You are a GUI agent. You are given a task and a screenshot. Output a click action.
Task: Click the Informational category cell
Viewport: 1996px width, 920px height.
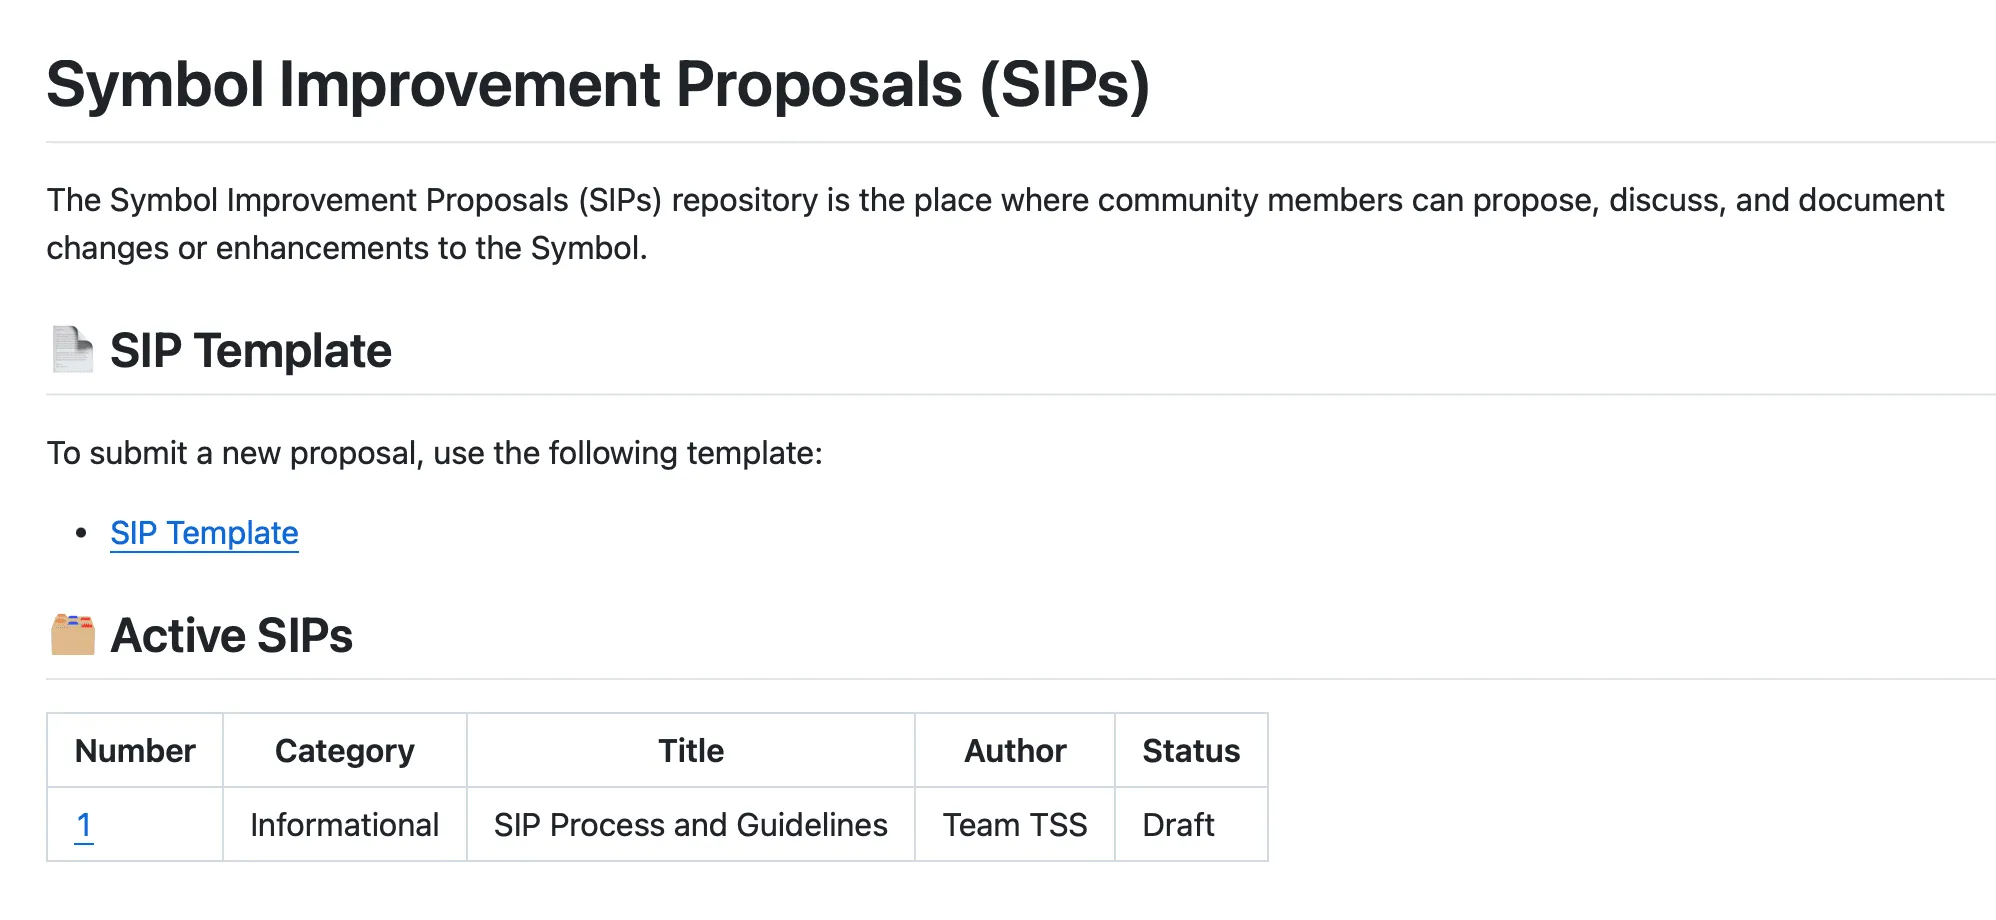(x=343, y=824)
